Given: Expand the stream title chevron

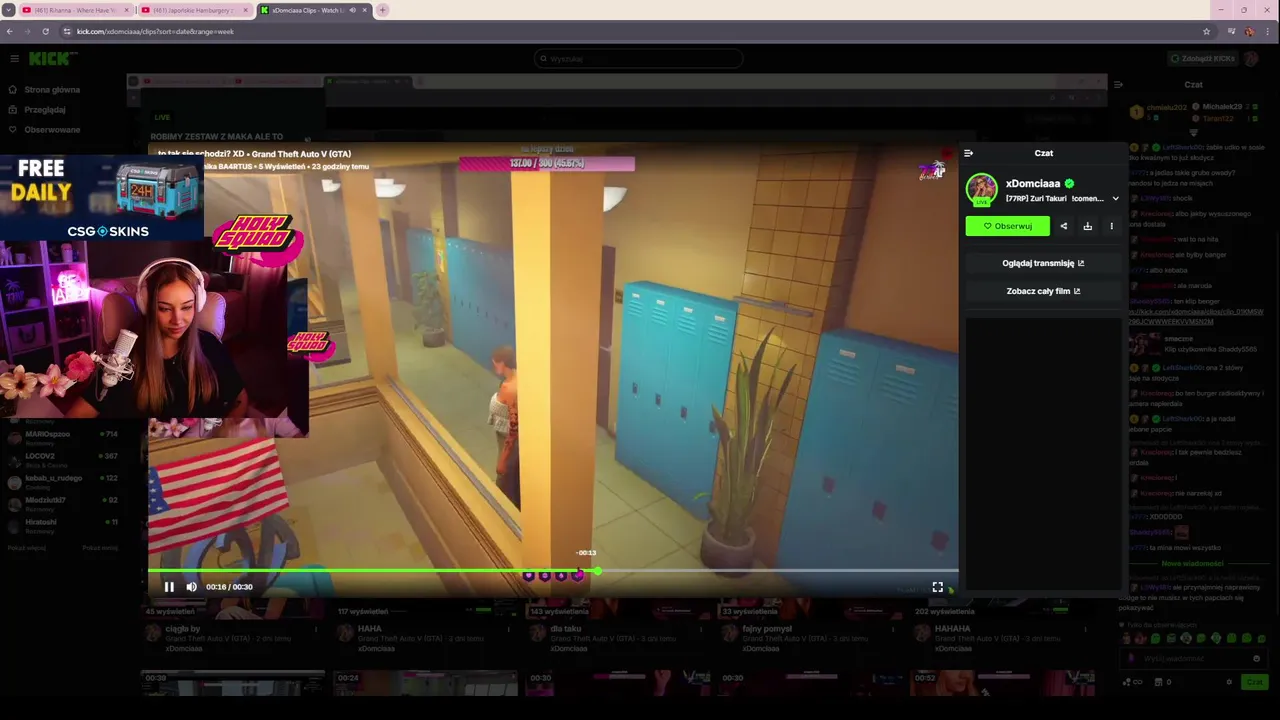Looking at the screenshot, I should pyautogui.click(x=1116, y=199).
